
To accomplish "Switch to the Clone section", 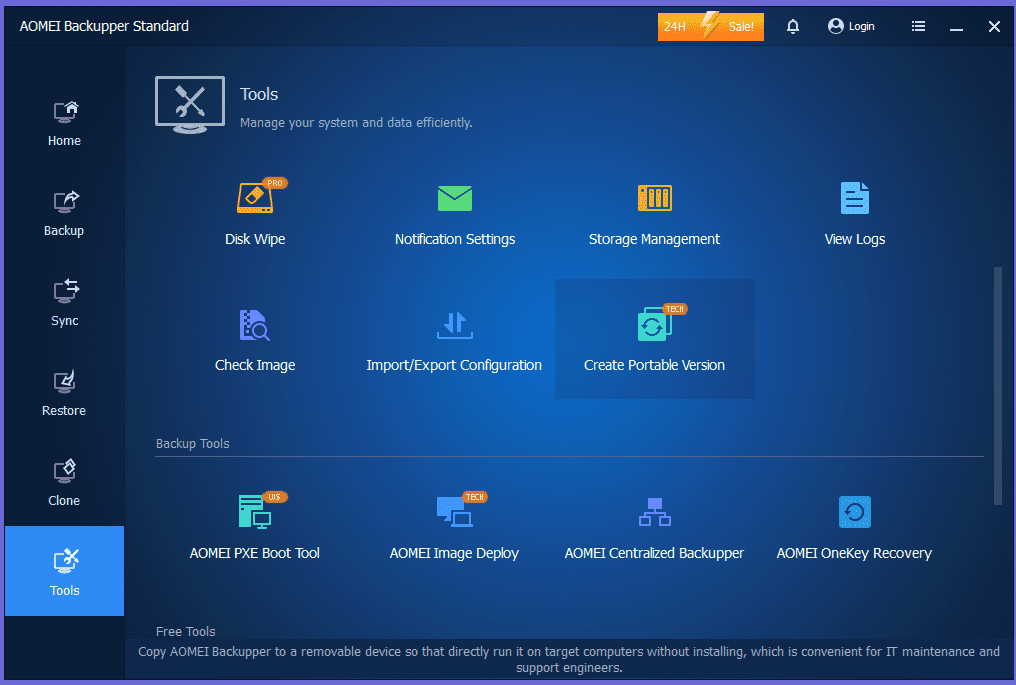I will point(64,483).
